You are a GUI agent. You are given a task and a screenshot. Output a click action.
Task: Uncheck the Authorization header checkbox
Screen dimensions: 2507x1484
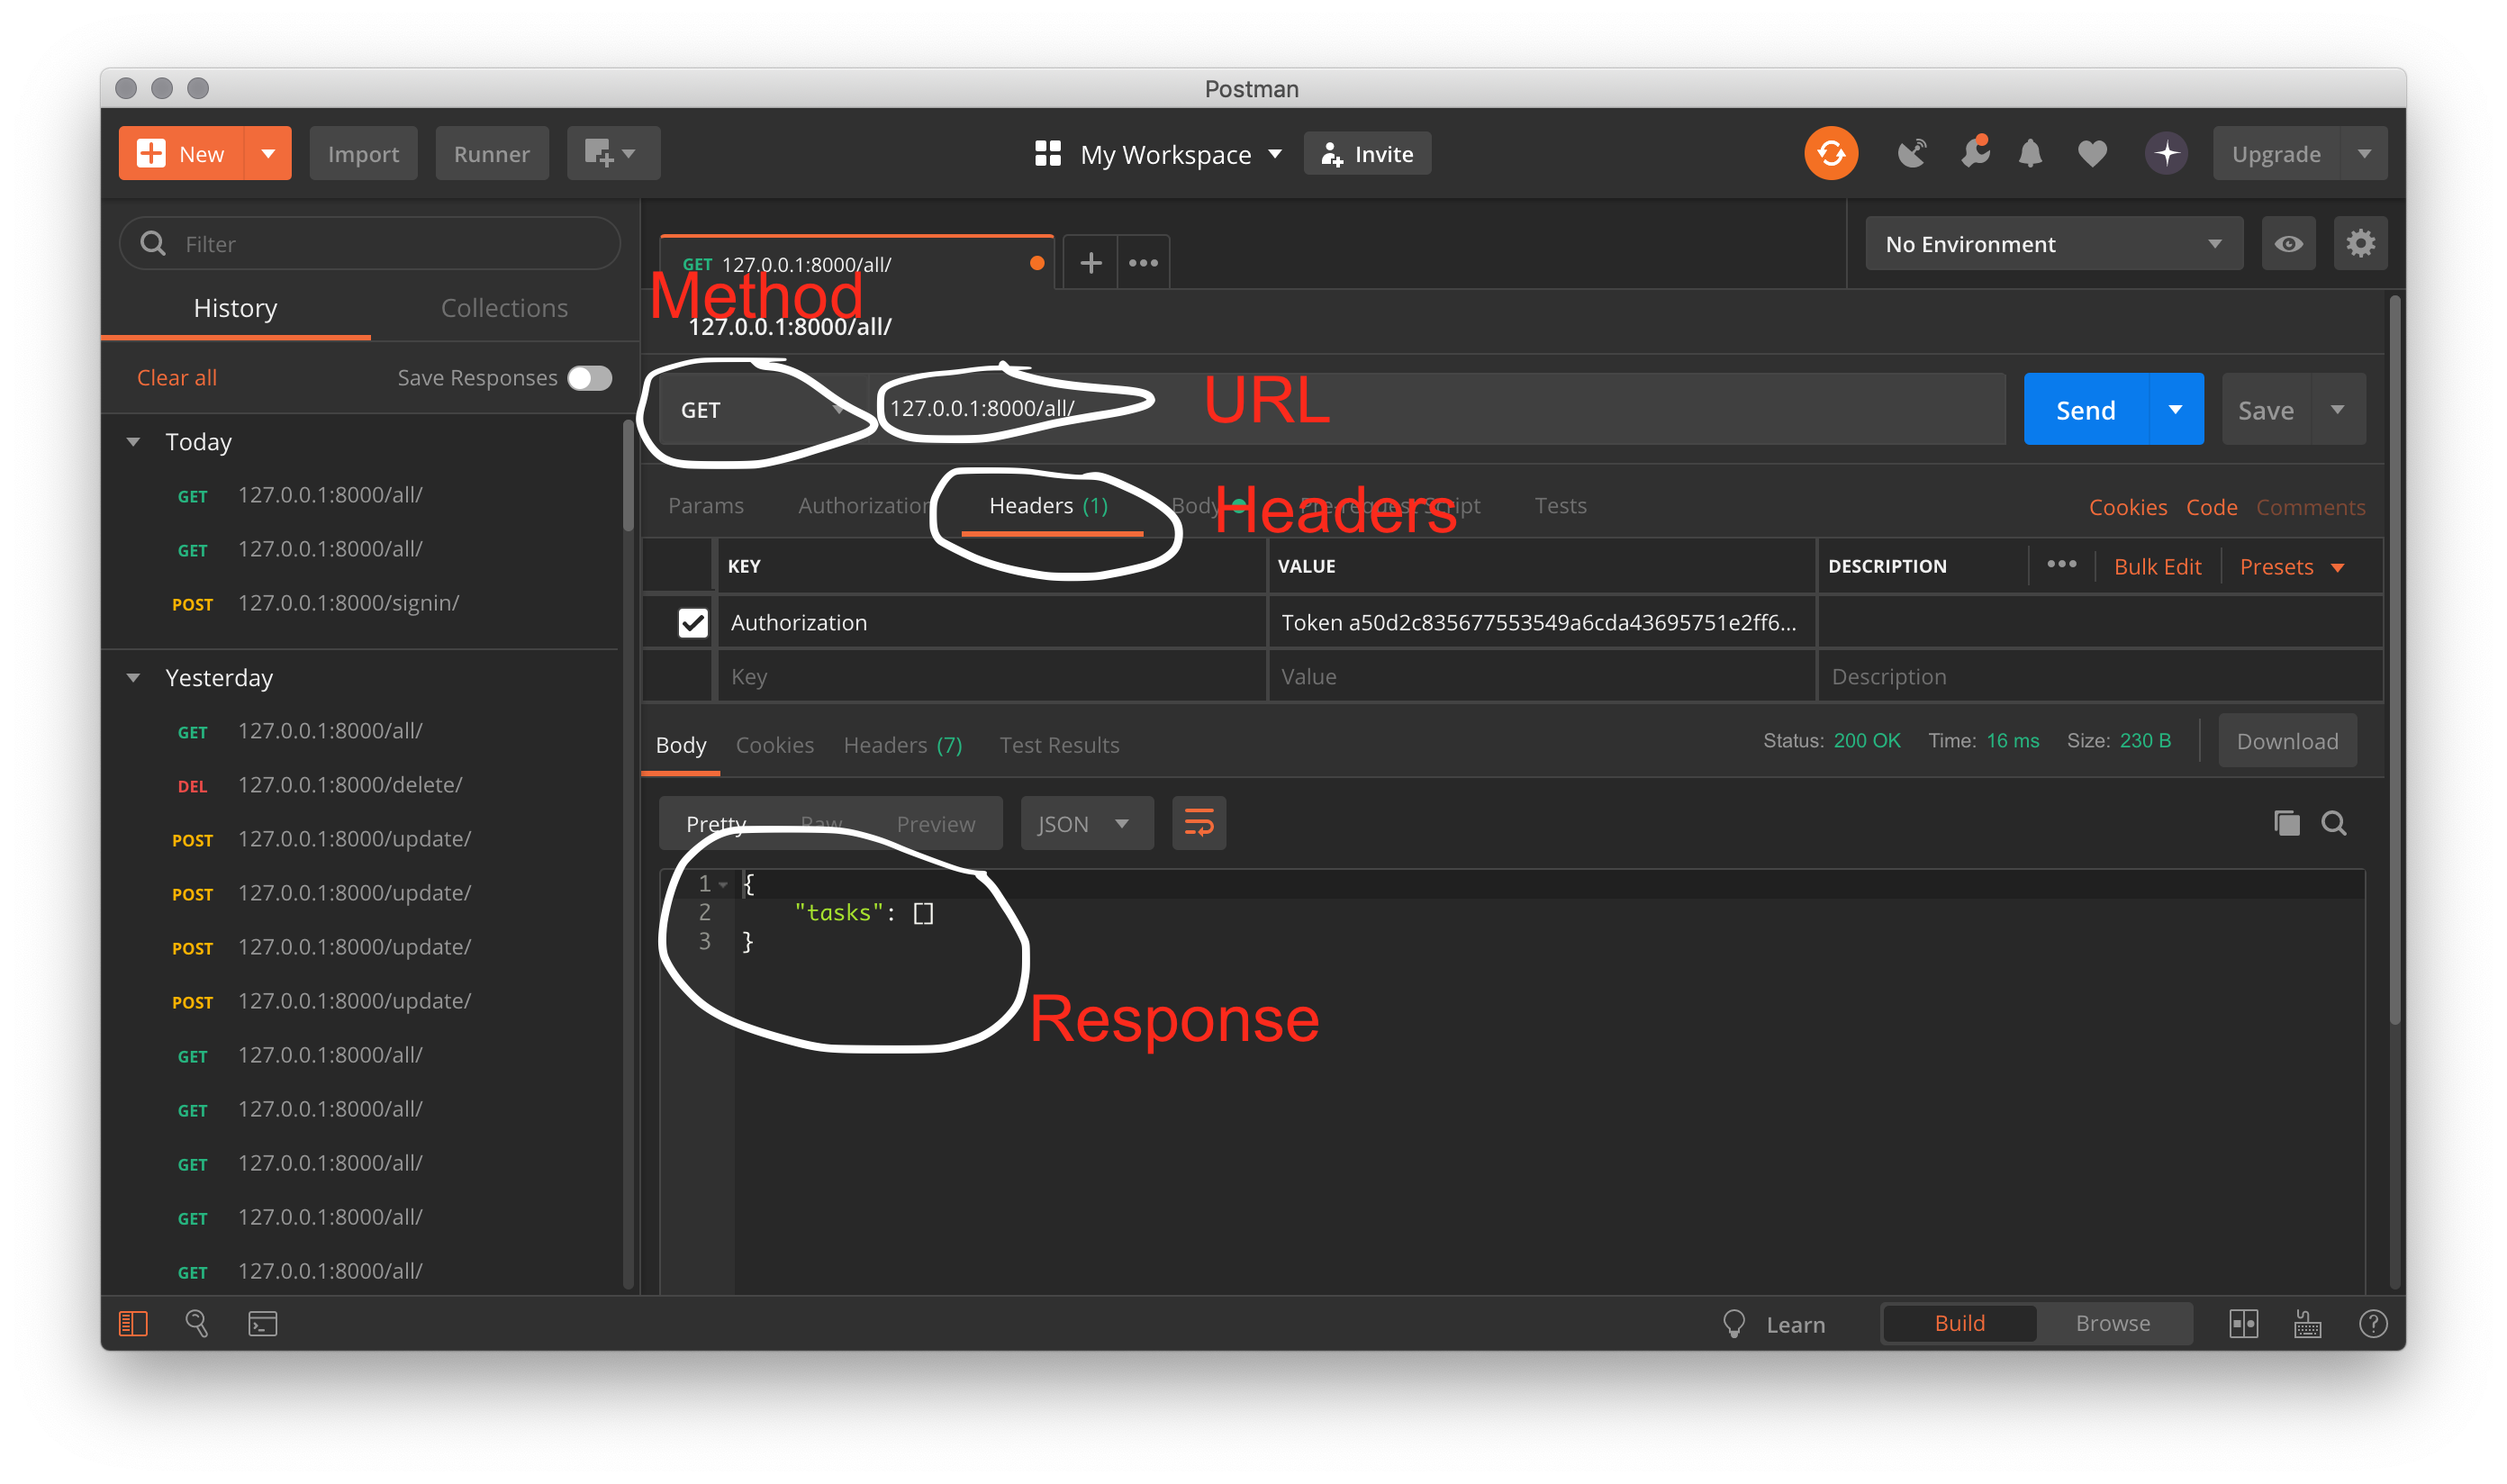(692, 622)
